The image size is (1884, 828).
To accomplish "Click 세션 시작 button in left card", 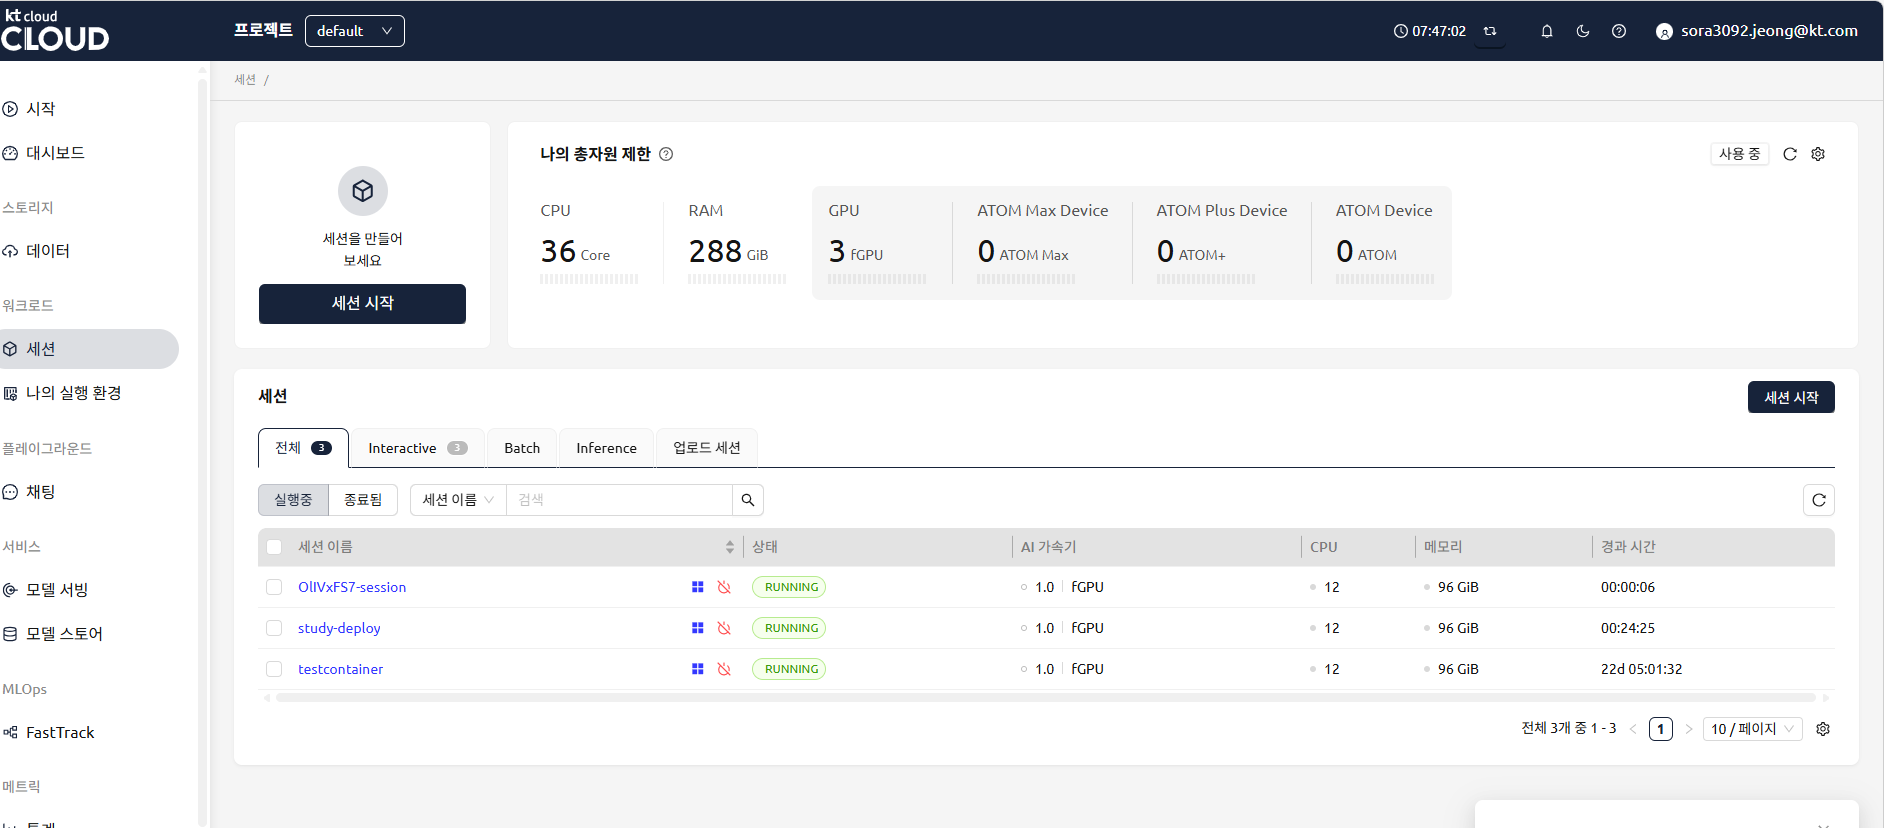I will (x=362, y=304).
